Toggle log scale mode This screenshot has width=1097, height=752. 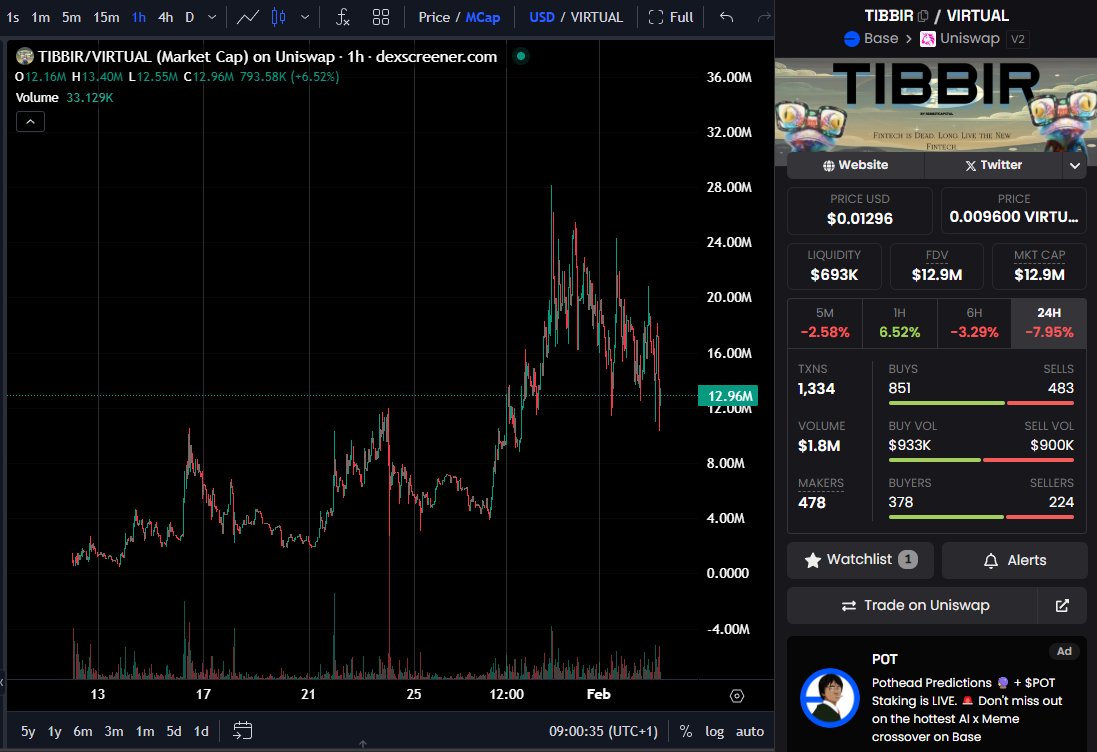coord(714,732)
